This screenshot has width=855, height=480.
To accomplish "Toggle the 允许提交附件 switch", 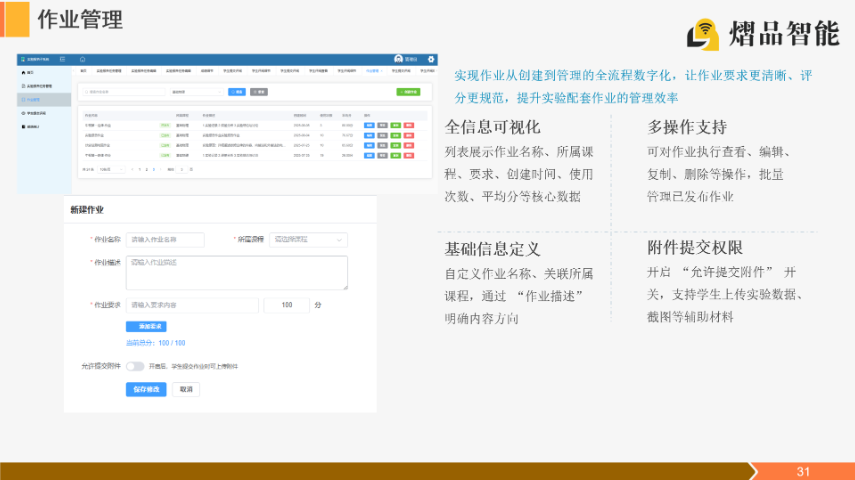I will point(135,367).
